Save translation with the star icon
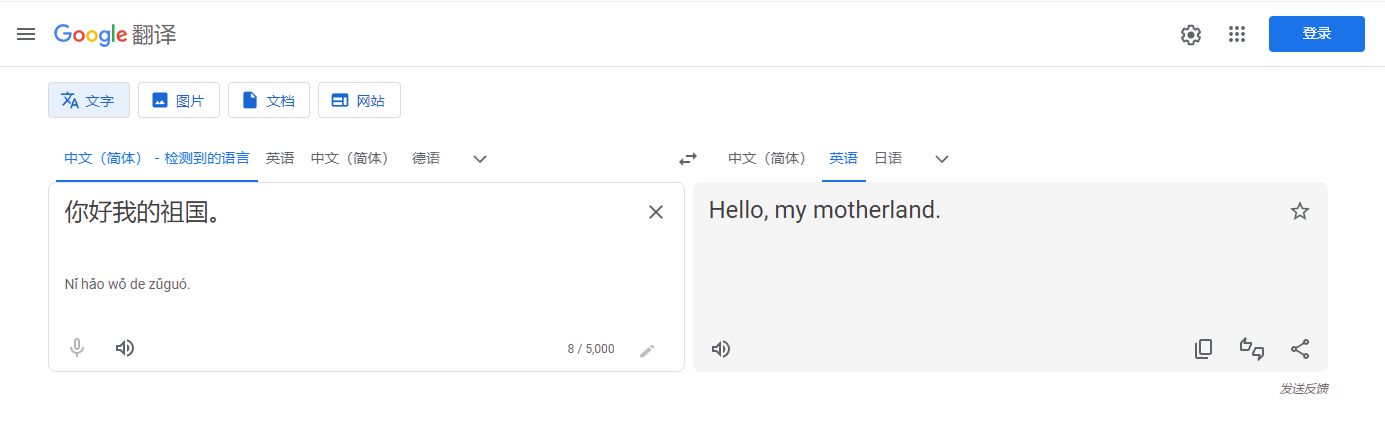This screenshot has width=1385, height=421. coord(1300,211)
